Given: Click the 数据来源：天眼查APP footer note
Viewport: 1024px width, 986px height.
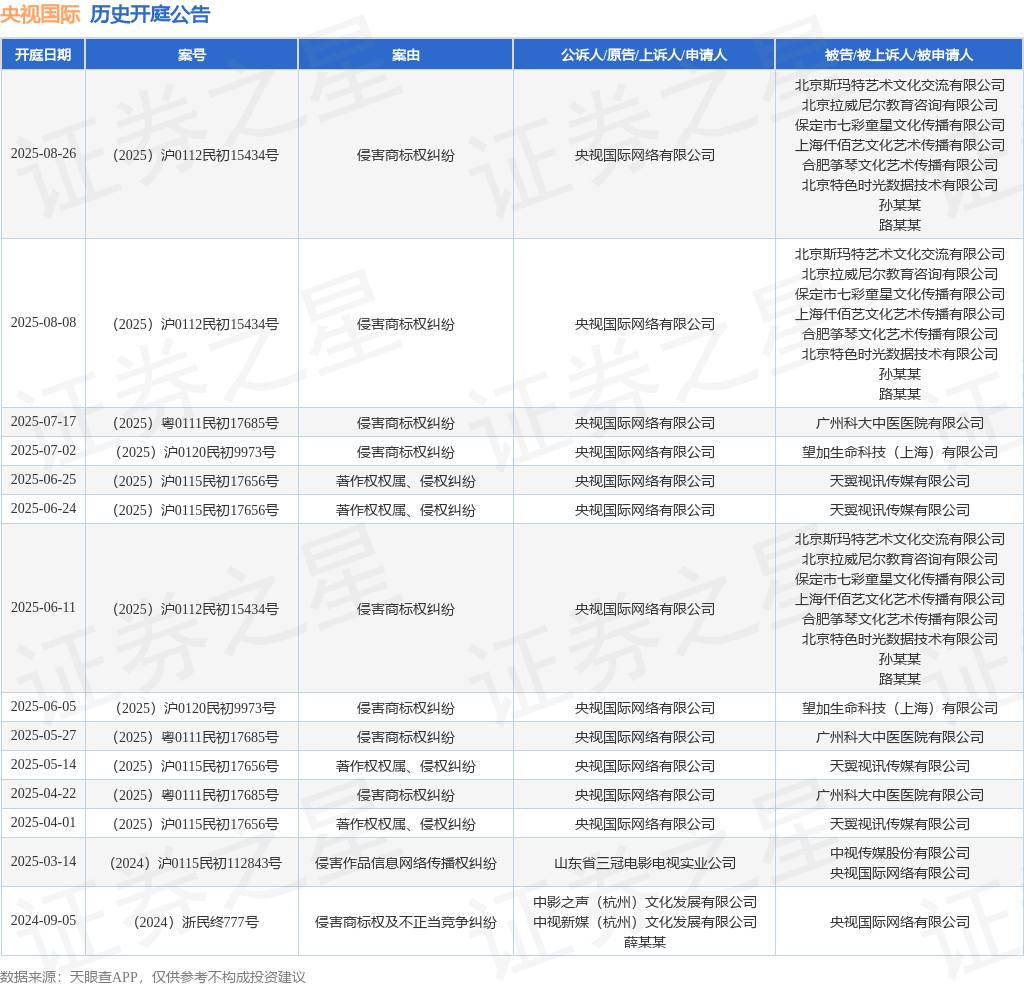Looking at the screenshot, I should (153, 977).
